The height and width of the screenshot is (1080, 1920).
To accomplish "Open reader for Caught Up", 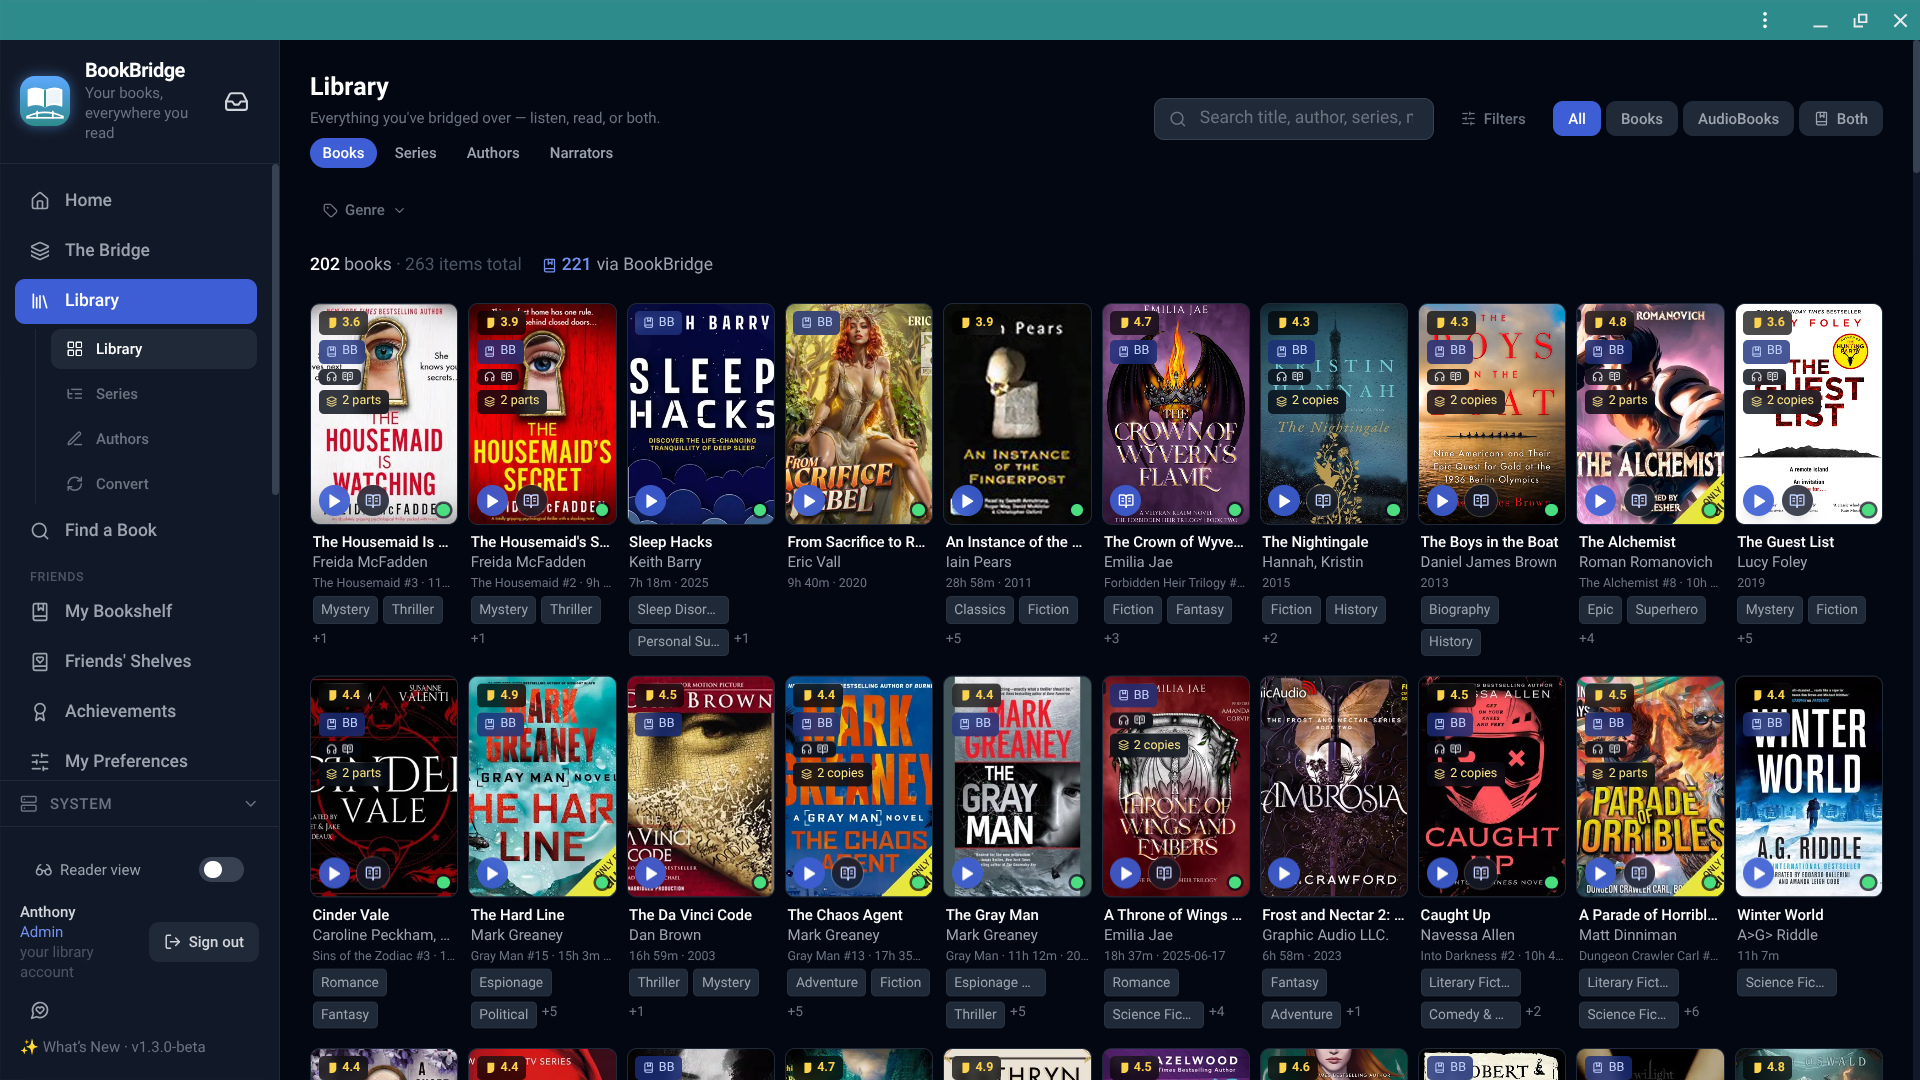I will coord(1481,873).
